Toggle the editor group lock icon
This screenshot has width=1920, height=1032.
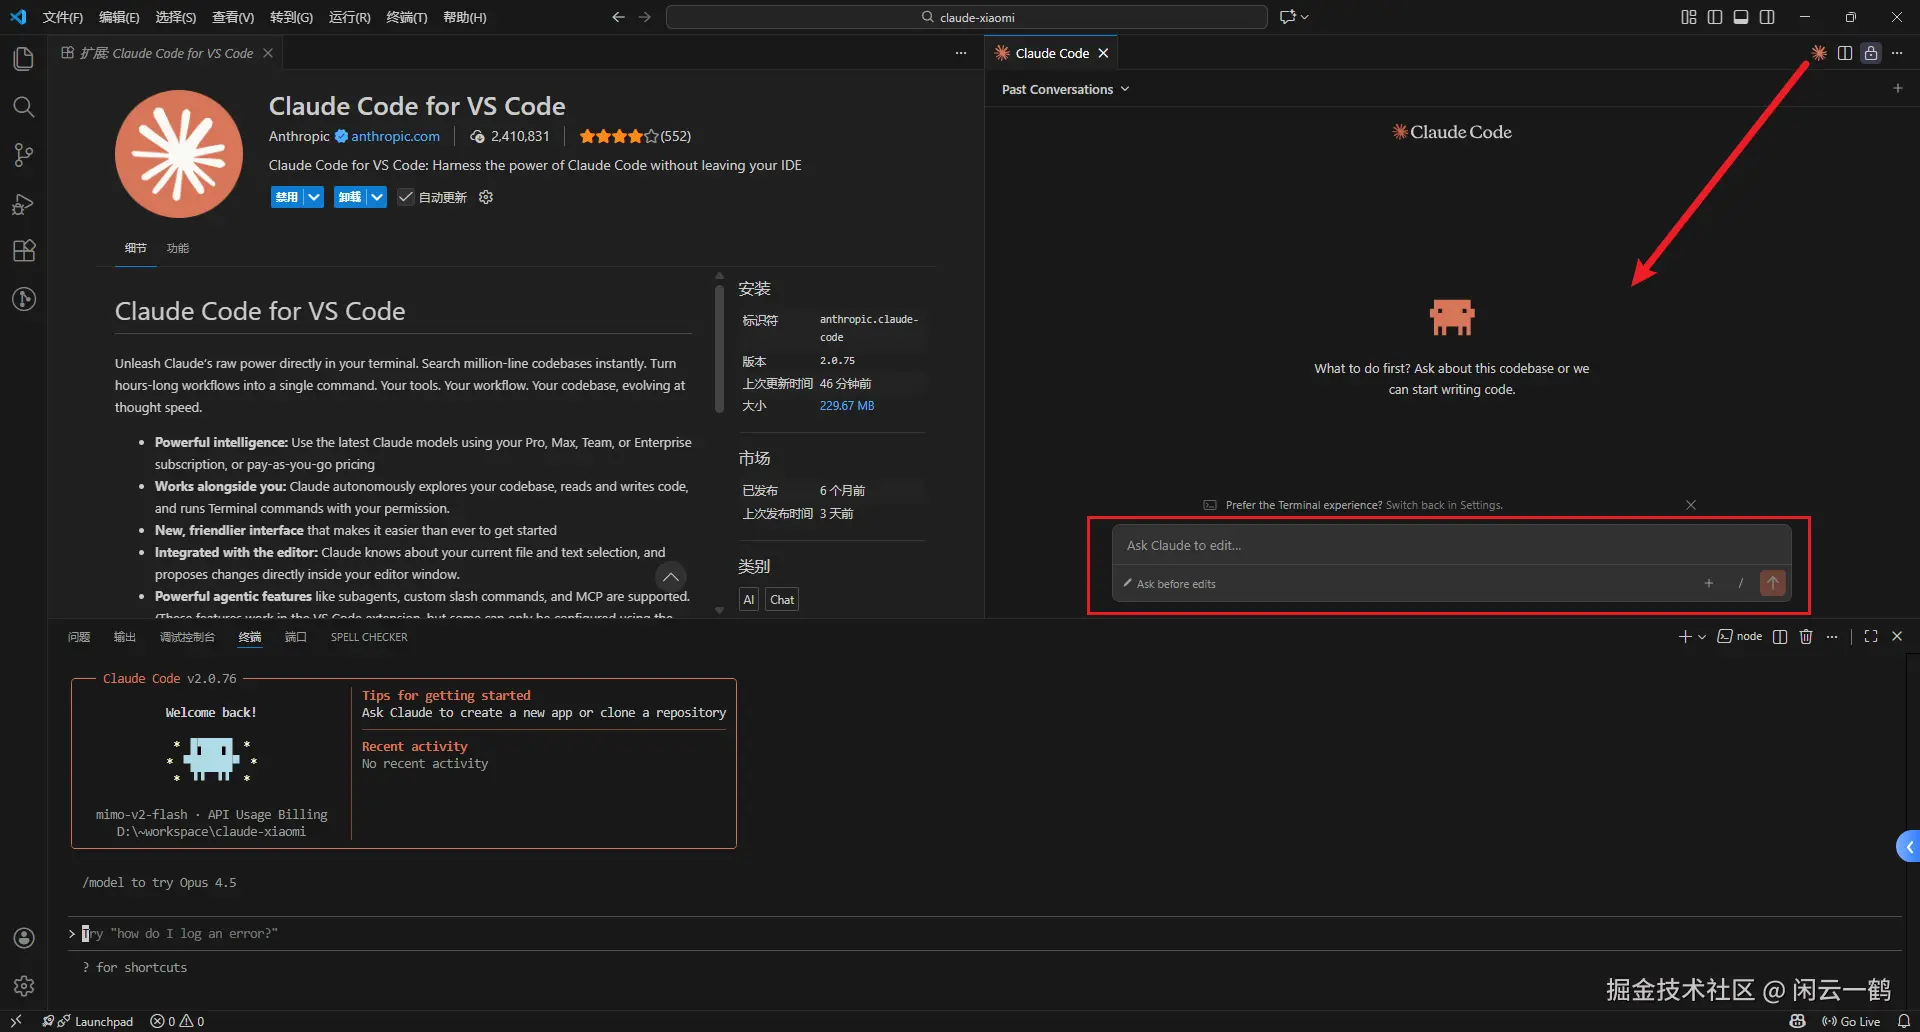click(1871, 53)
